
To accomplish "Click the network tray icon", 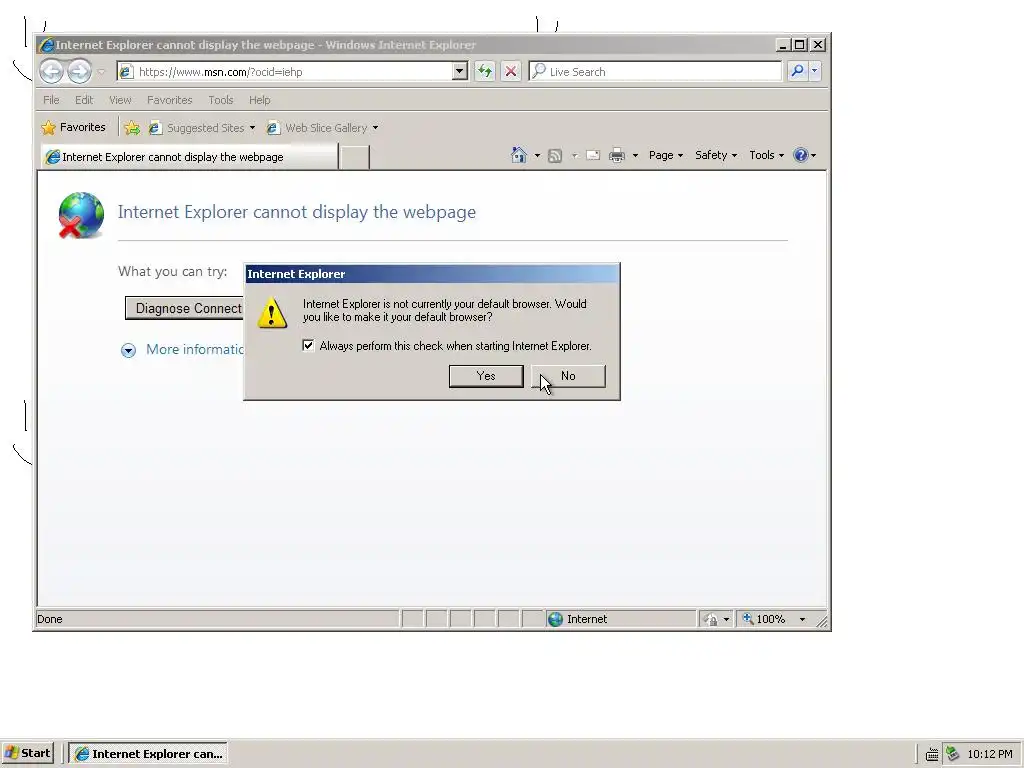I will (x=952, y=754).
